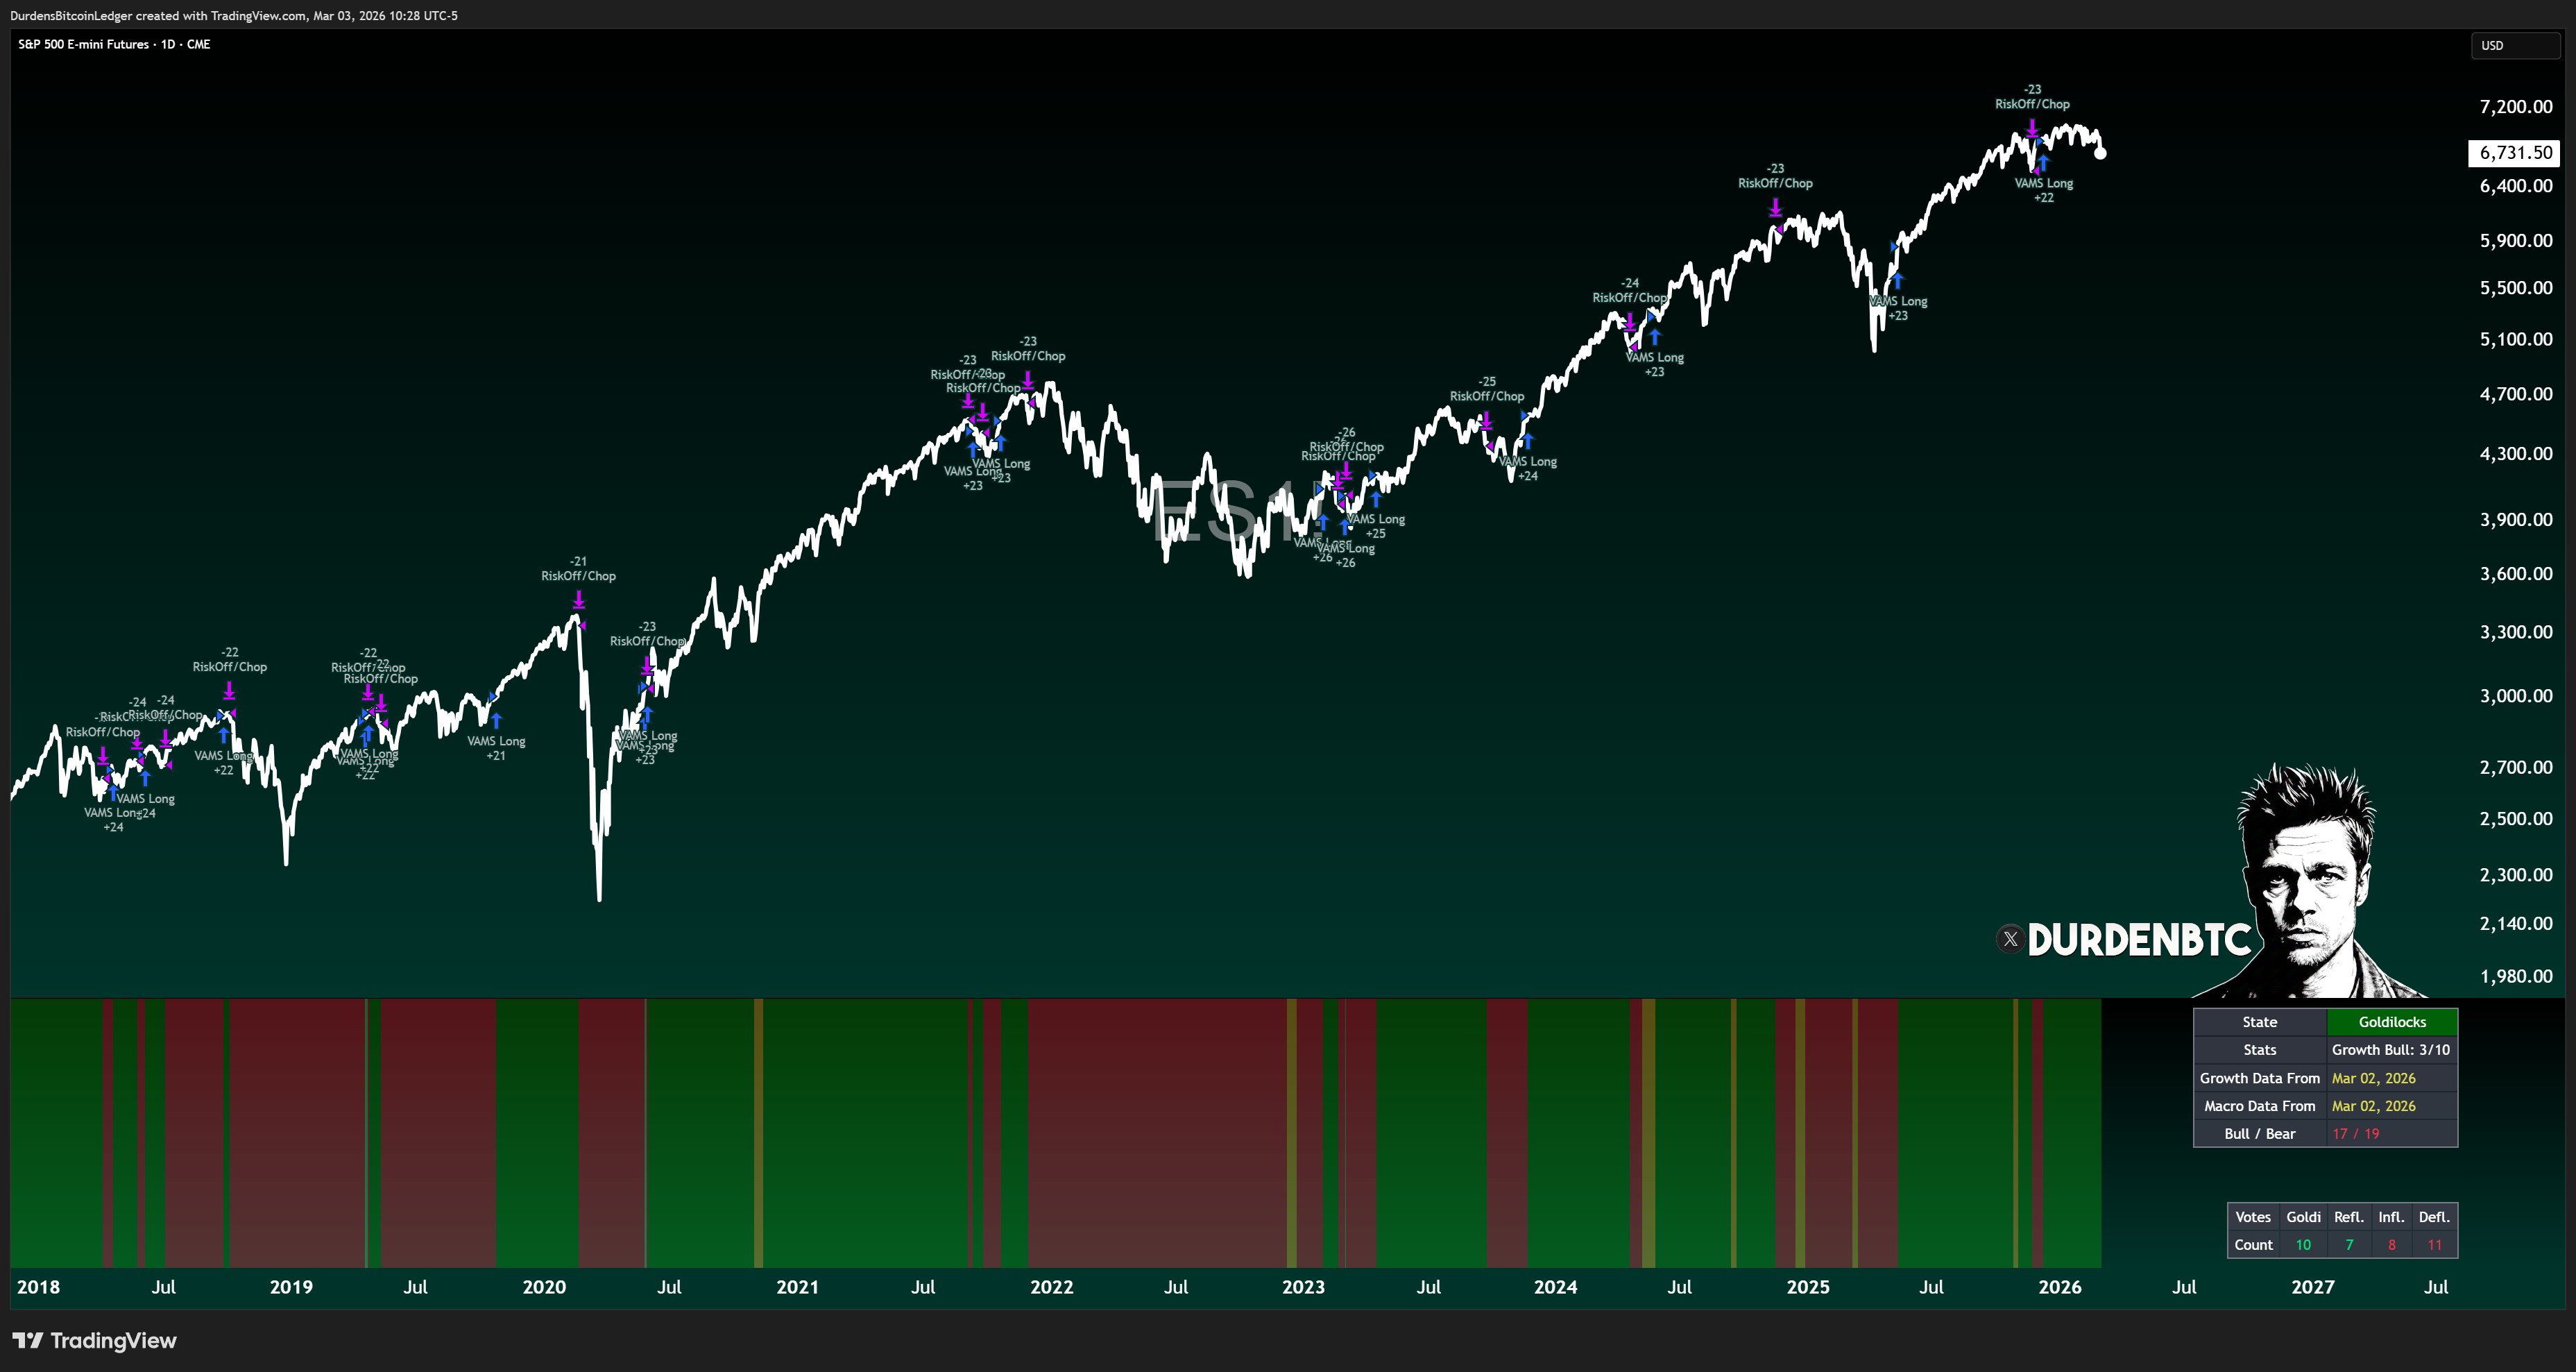
Task: Click the TradingView logo at bottom left
Action: coord(94,1340)
